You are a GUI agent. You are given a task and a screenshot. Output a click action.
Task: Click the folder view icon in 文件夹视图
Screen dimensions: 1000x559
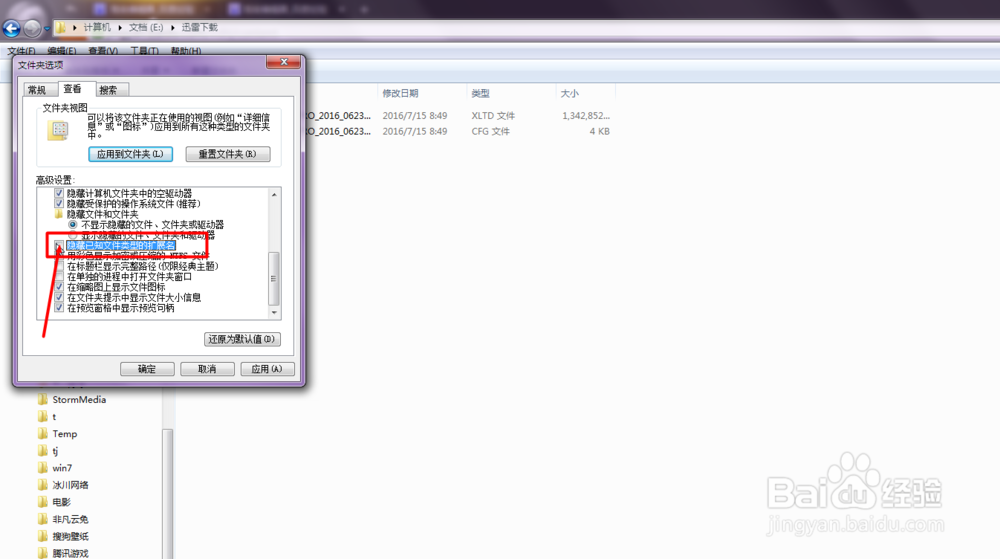point(59,130)
